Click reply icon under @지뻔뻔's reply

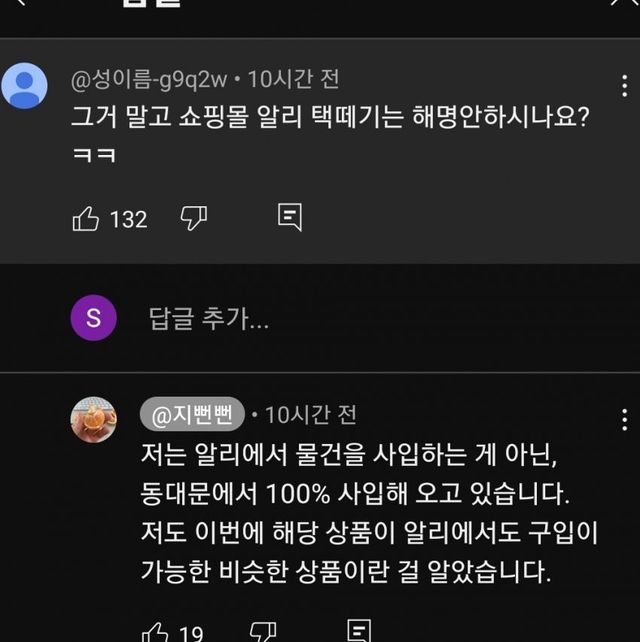[x=357, y=631]
